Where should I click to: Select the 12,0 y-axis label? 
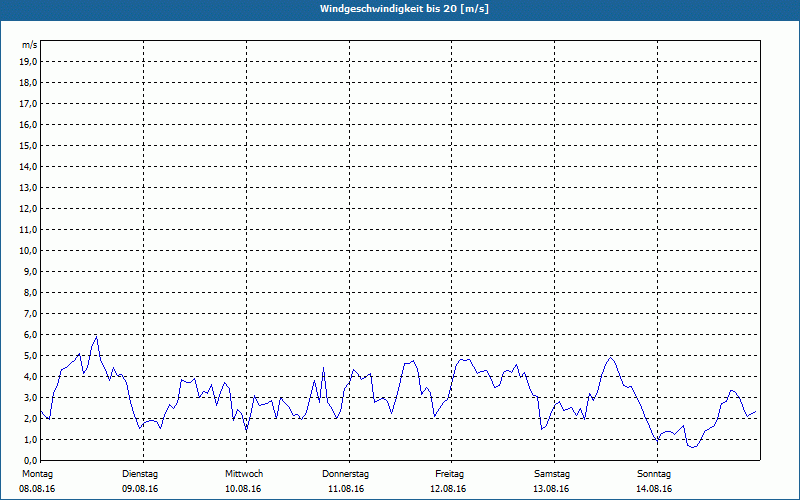(28, 209)
